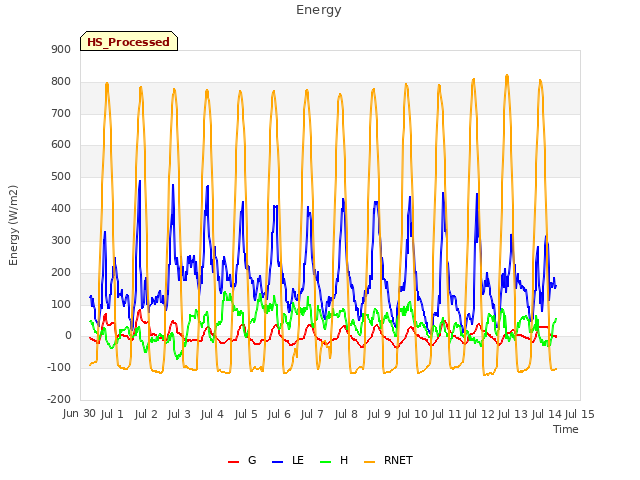Screen dimensions: 640x480
Task: Click the -200 y-axis tick label
Action: pyautogui.click(x=59, y=399)
